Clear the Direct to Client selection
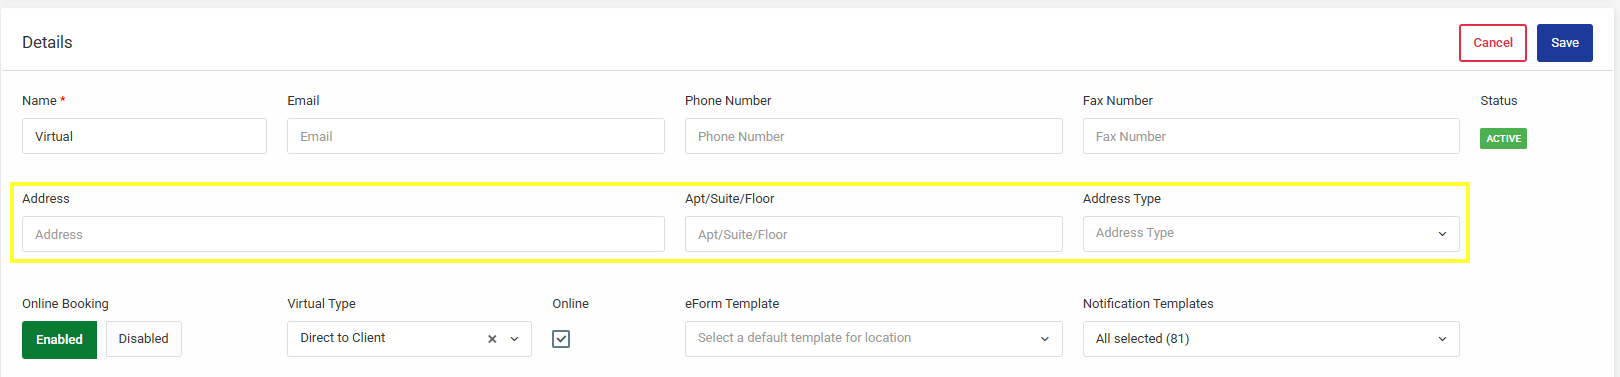Viewport: 1620px width, 377px height. (x=492, y=339)
